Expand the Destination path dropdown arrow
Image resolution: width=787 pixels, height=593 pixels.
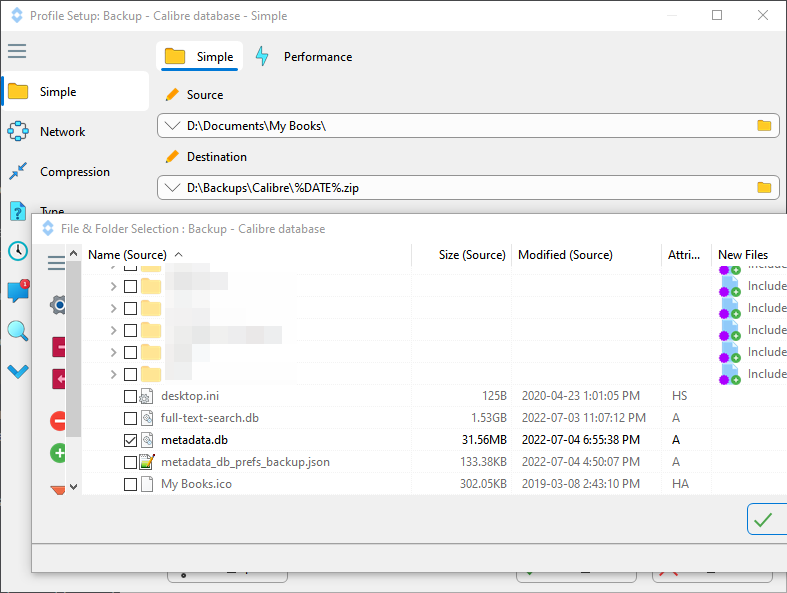[x=172, y=188]
